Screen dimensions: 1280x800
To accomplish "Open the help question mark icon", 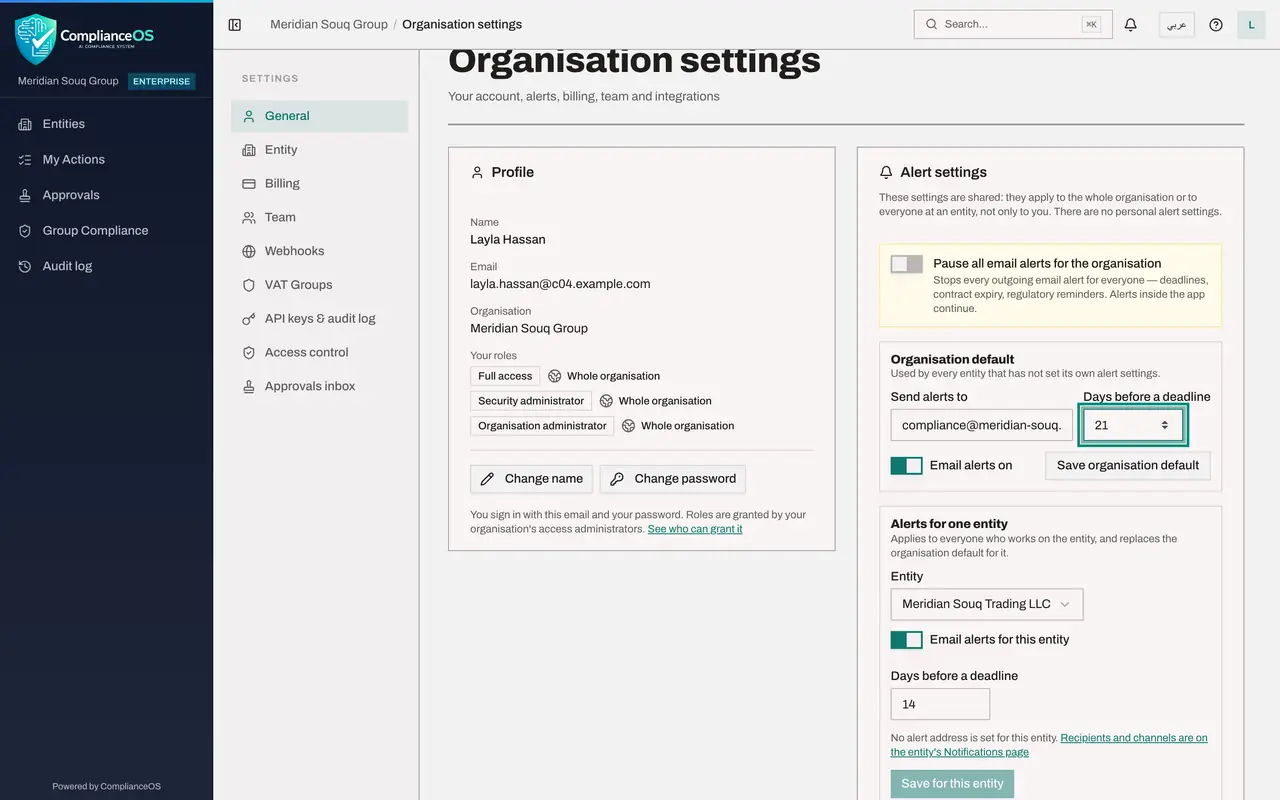I will coord(1216,24).
